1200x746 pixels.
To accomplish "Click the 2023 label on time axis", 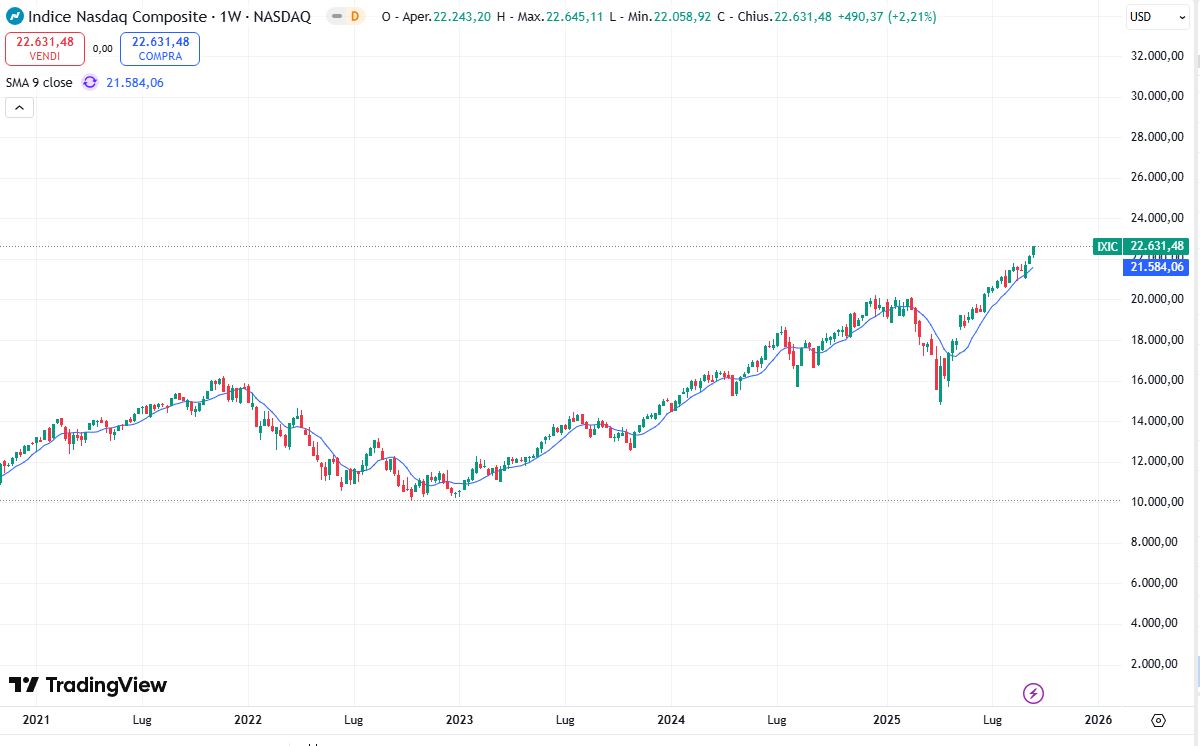I will tap(459, 720).
